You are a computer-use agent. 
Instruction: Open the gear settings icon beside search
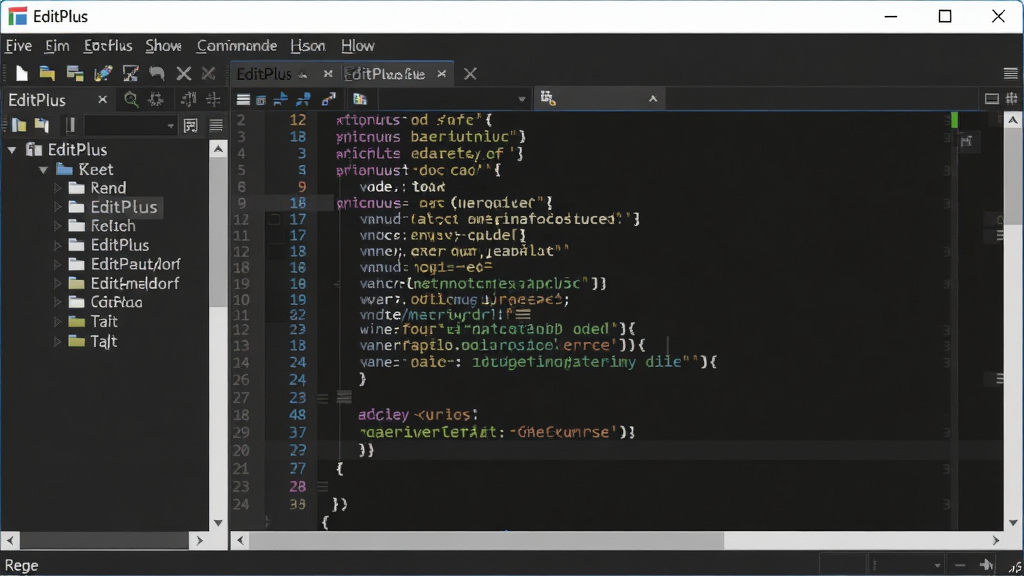pyautogui.click(x=156, y=99)
